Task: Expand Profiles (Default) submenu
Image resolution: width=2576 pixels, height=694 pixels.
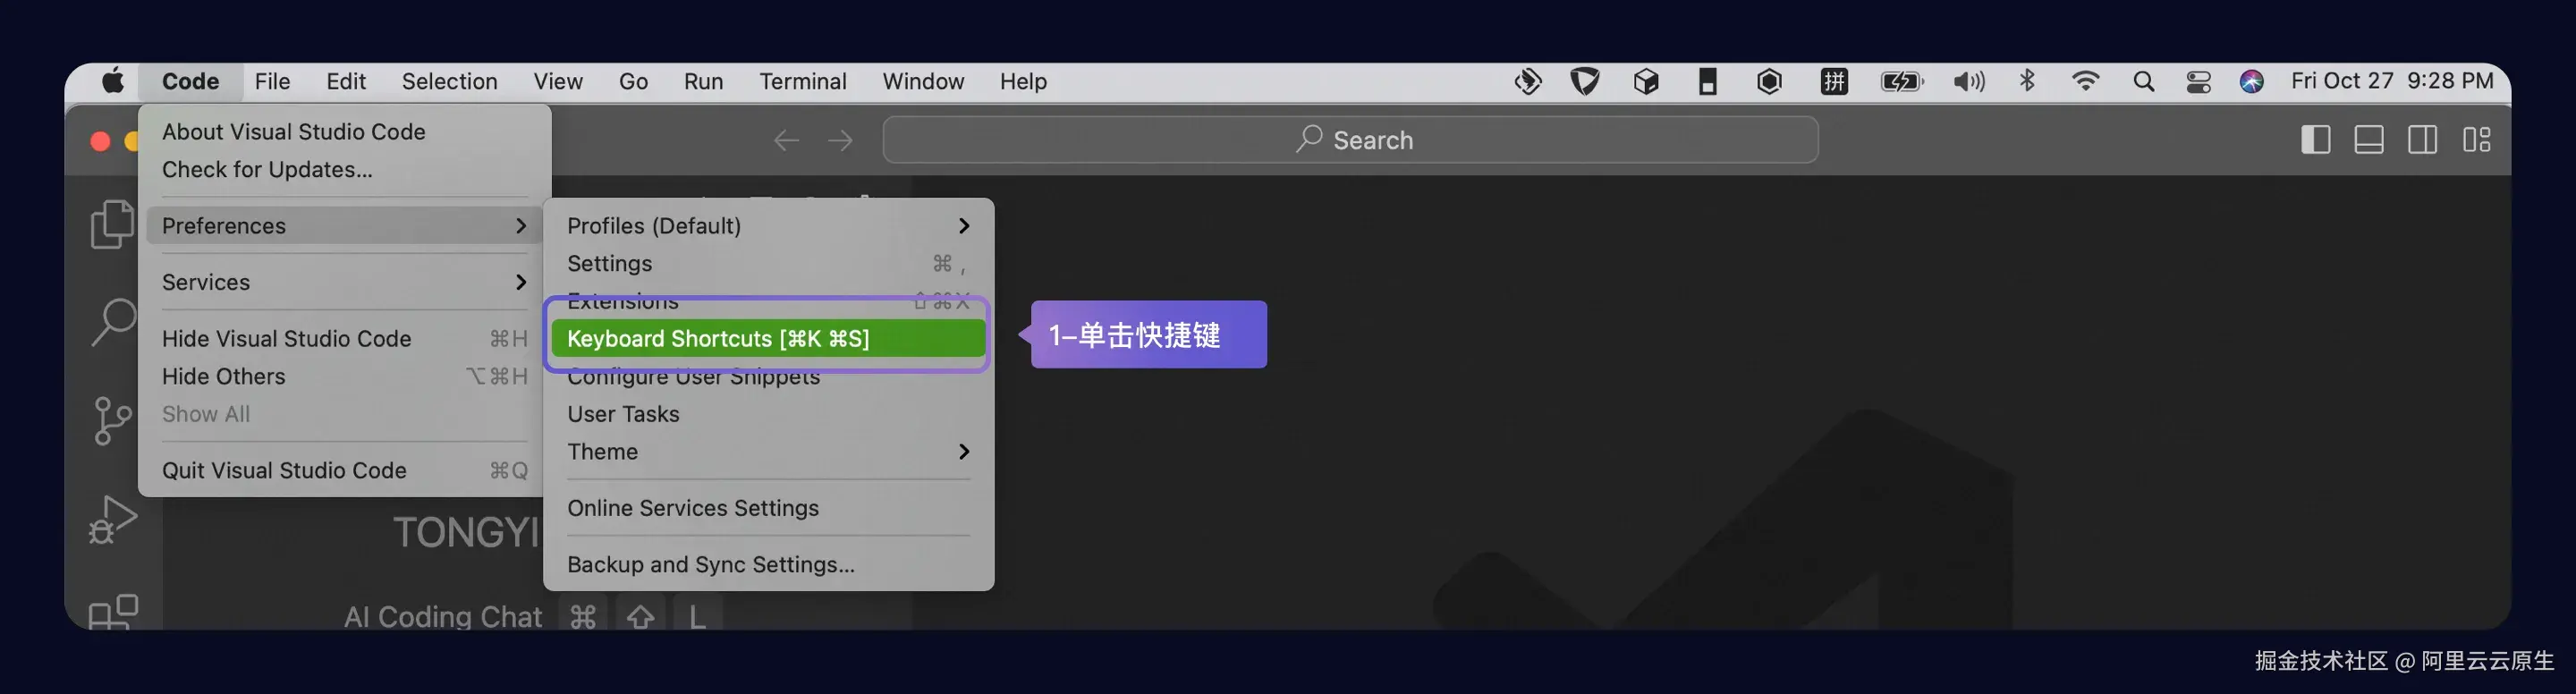Action: [768, 226]
